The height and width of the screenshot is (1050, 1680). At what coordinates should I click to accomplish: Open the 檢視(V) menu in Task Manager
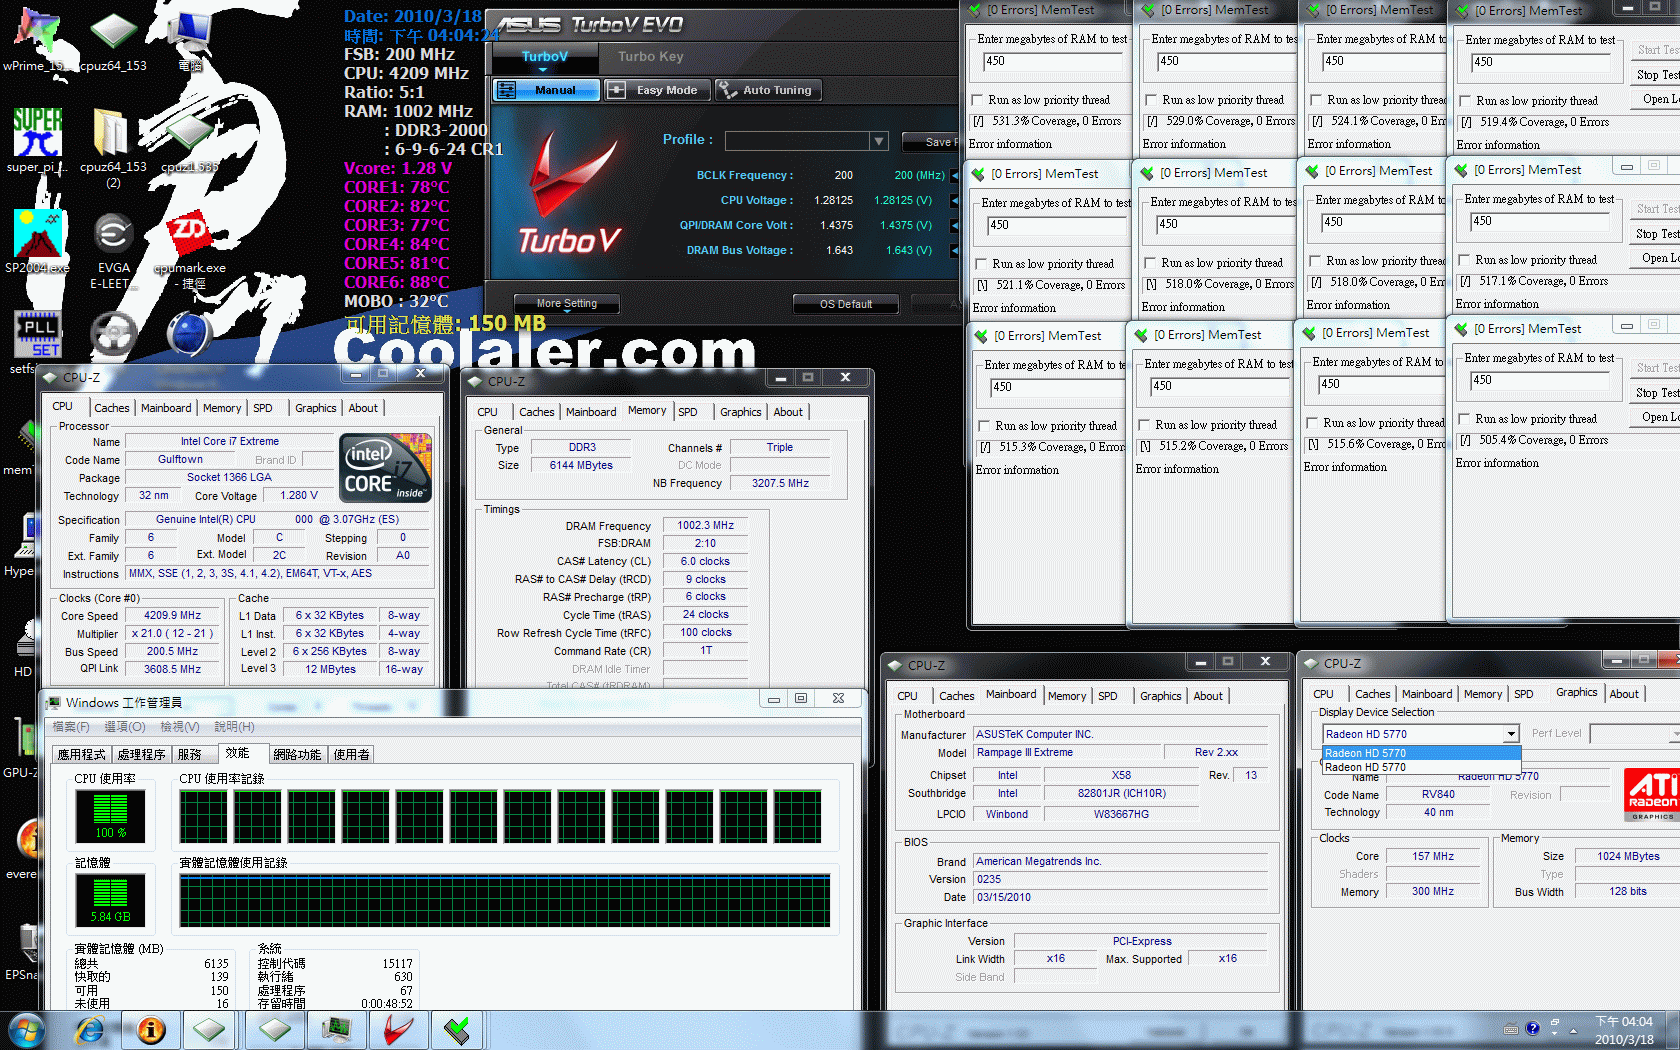tap(179, 727)
